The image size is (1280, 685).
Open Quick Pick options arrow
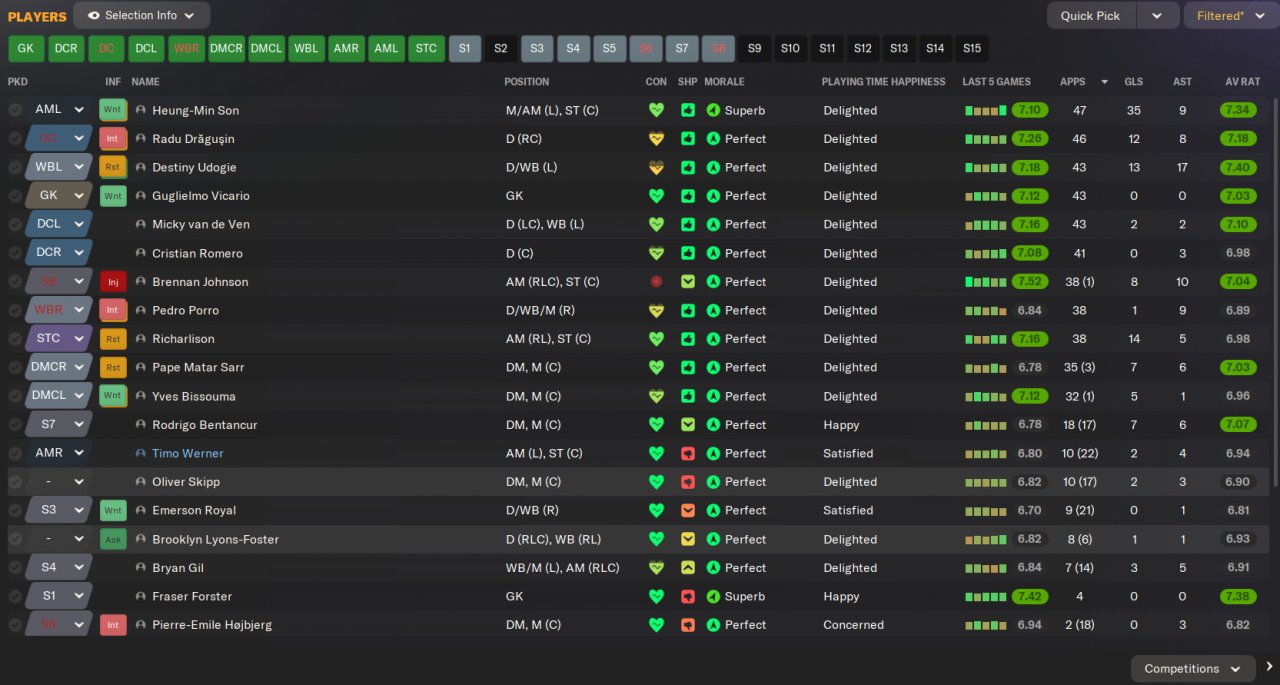pyautogui.click(x=1157, y=16)
